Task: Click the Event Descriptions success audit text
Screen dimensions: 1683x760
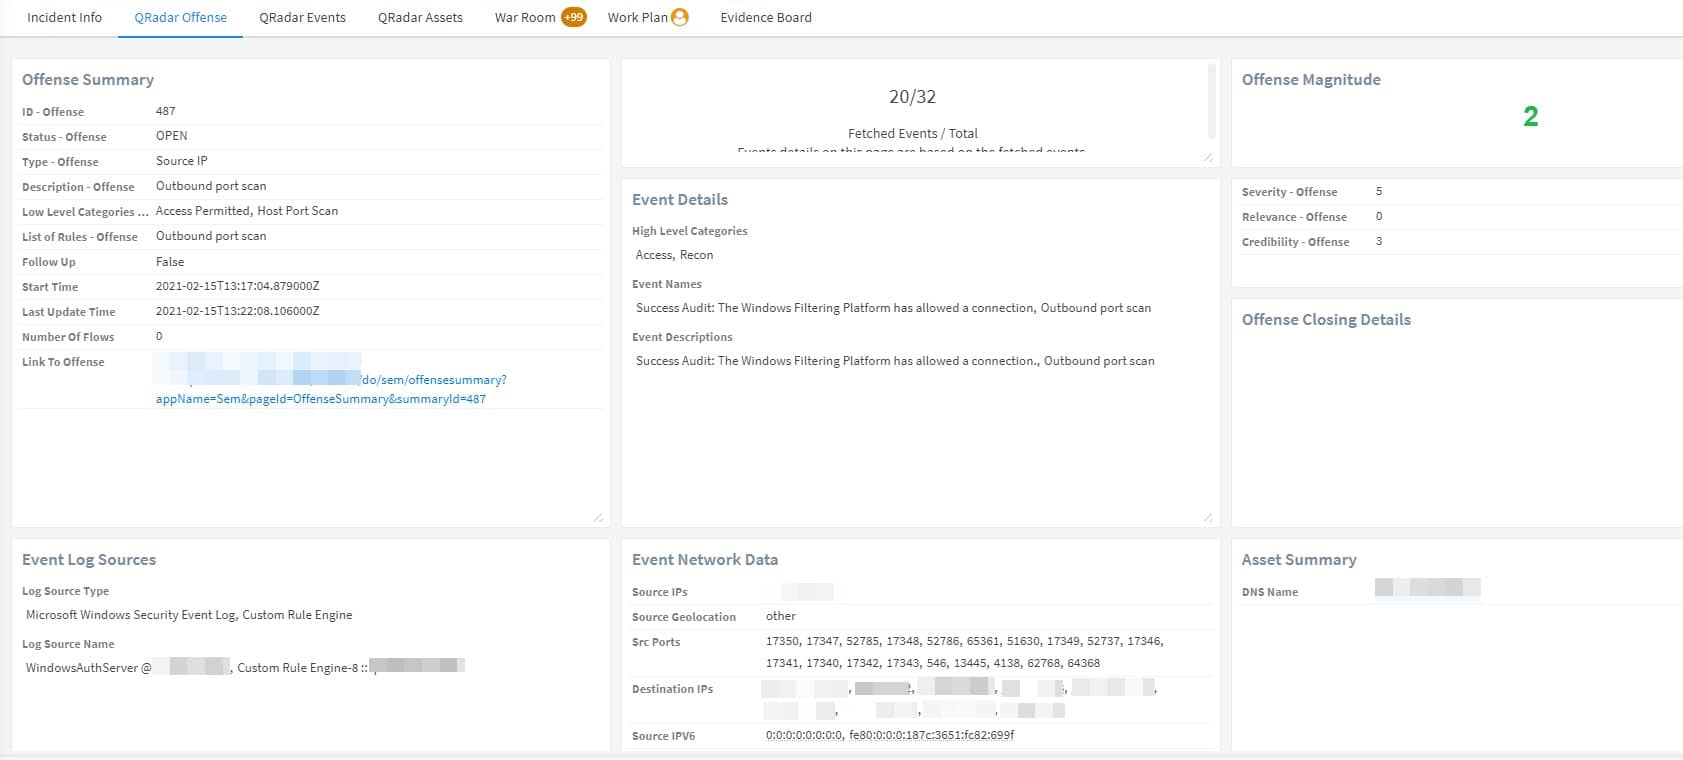Action: tap(895, 361)
